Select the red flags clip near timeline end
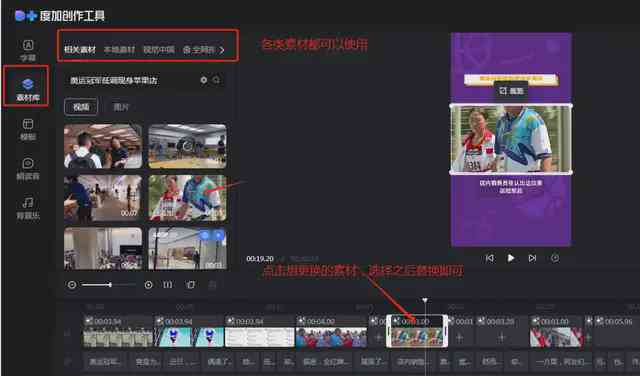The height and width of the screenshot is (376, 640). (556, 331)
